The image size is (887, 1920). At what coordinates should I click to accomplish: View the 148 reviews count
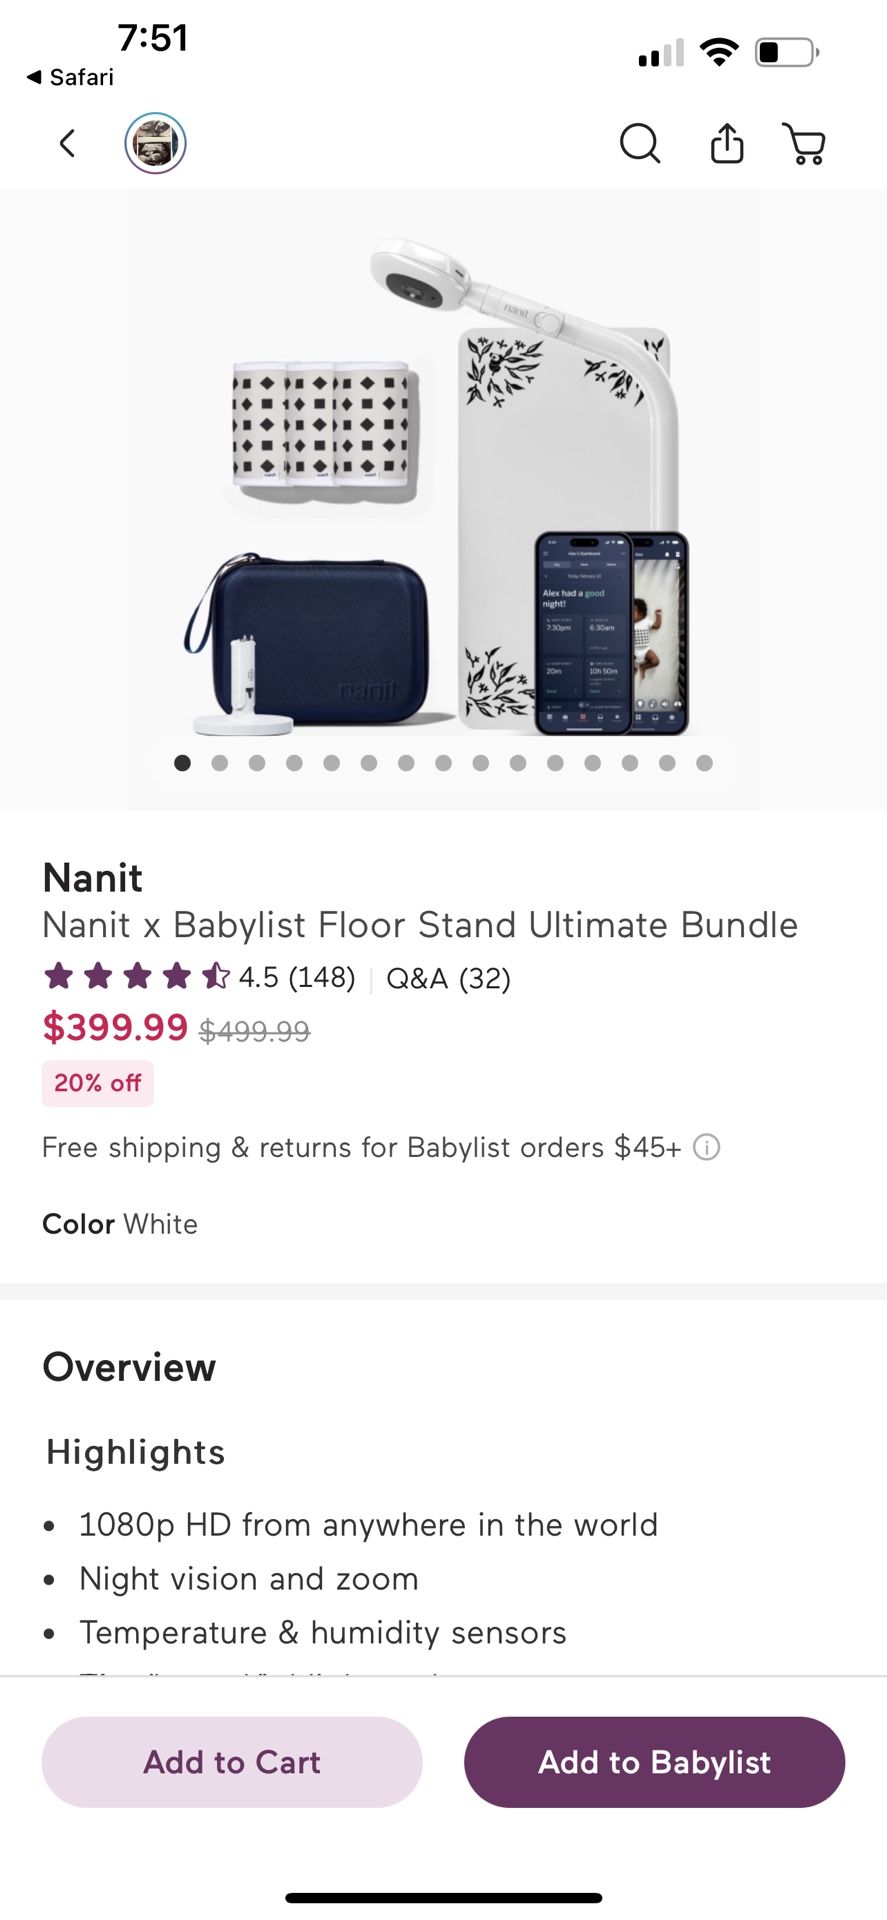[x=321, y=978]
